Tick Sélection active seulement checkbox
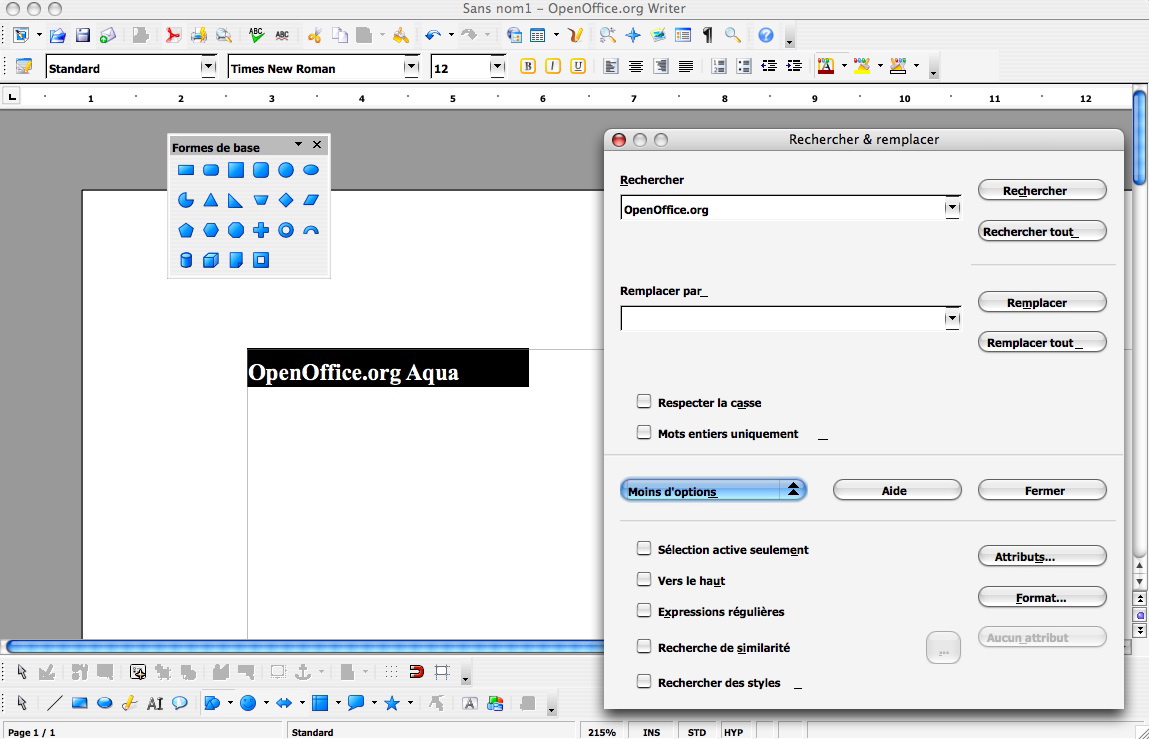1149x739 pixels. click(x=643, y=548)
